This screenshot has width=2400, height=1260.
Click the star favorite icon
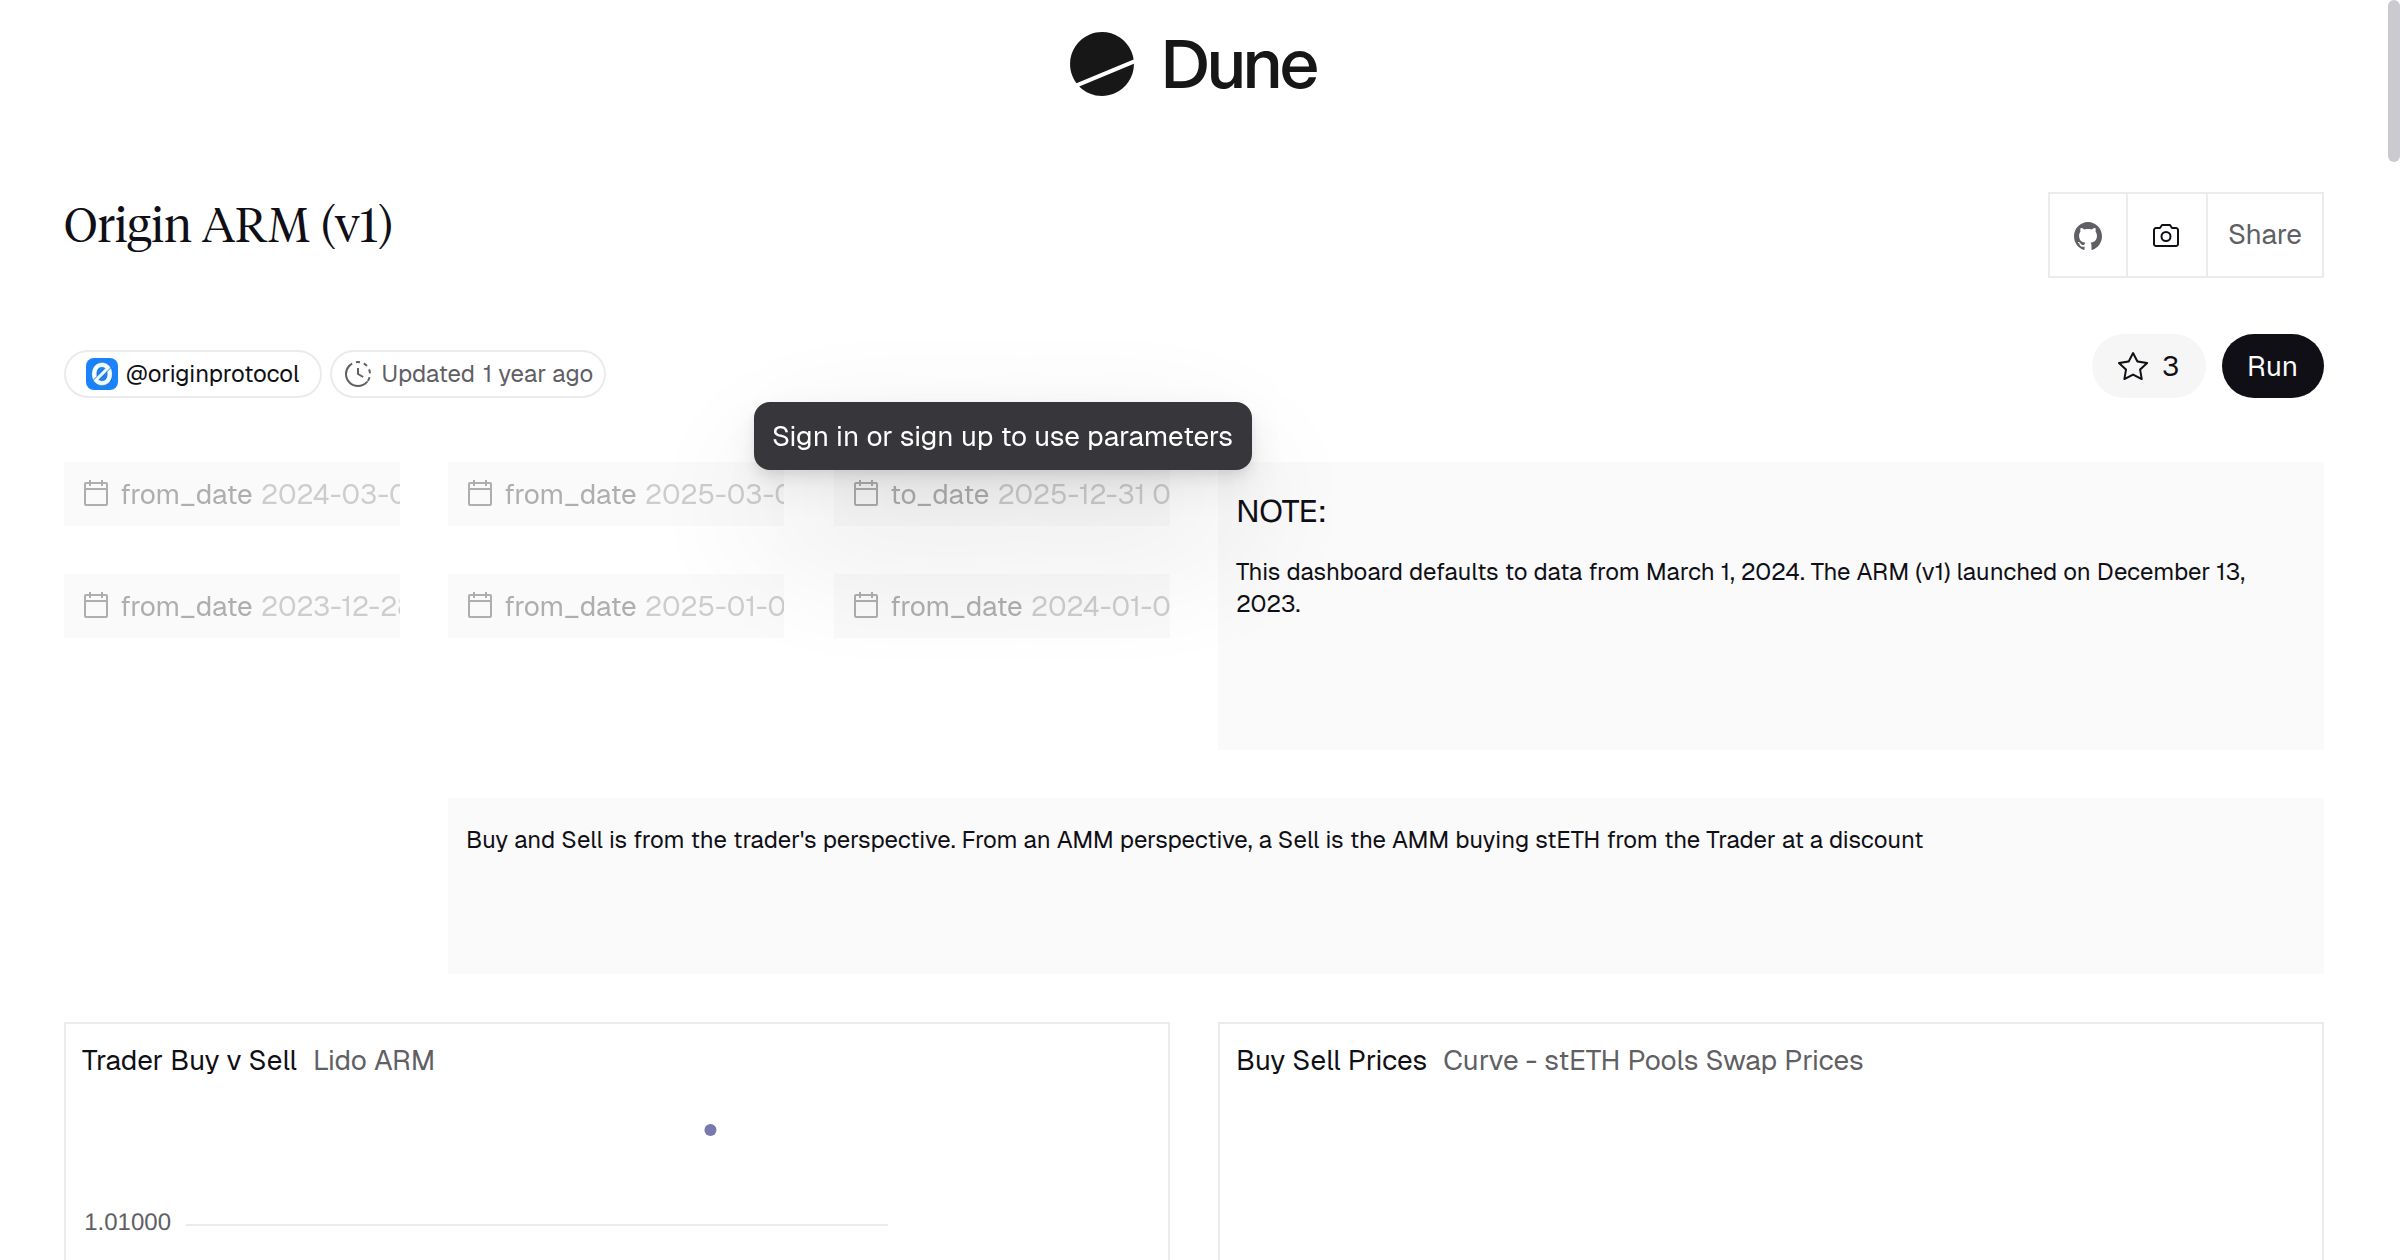(x=2132, y=367)
